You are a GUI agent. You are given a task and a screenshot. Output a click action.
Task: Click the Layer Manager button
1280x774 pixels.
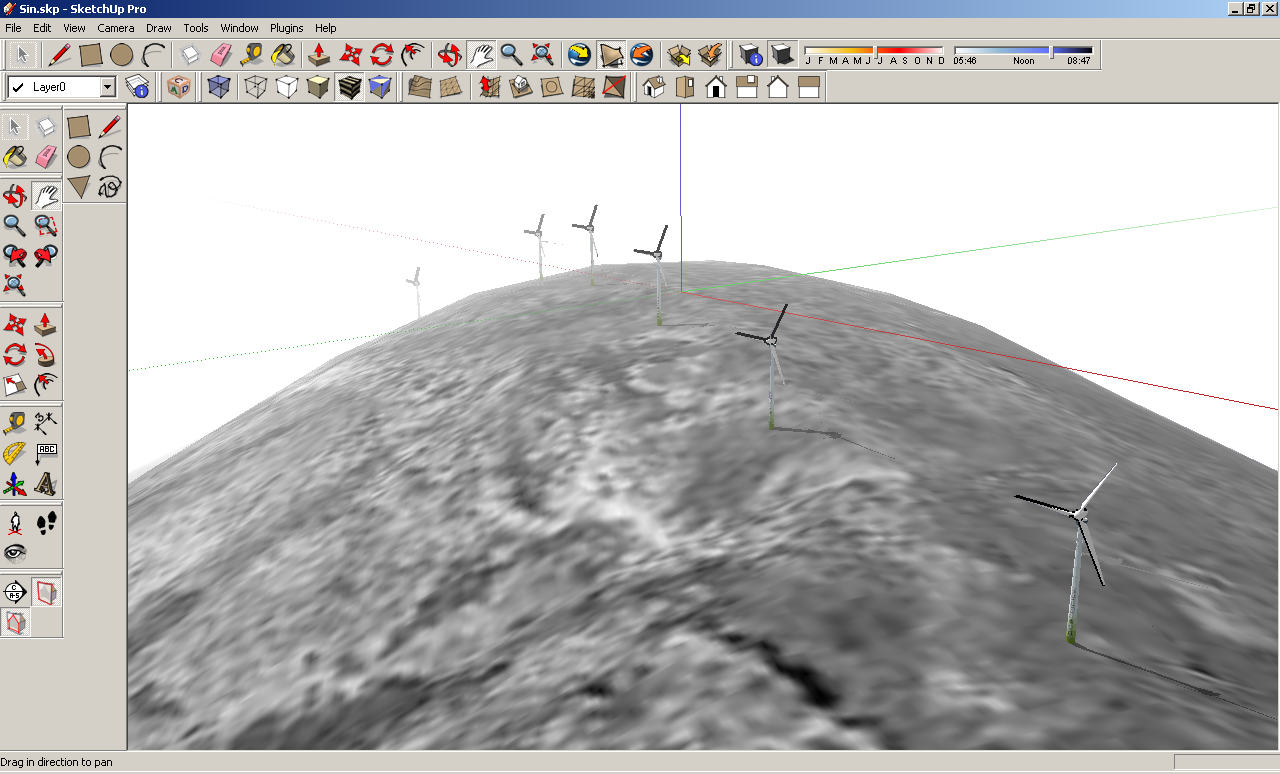[138, 88]
